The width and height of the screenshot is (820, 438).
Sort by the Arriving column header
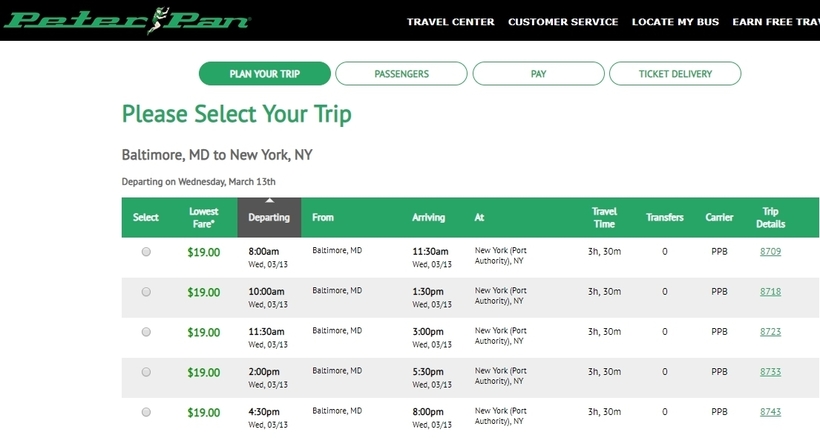coord(428,217)
